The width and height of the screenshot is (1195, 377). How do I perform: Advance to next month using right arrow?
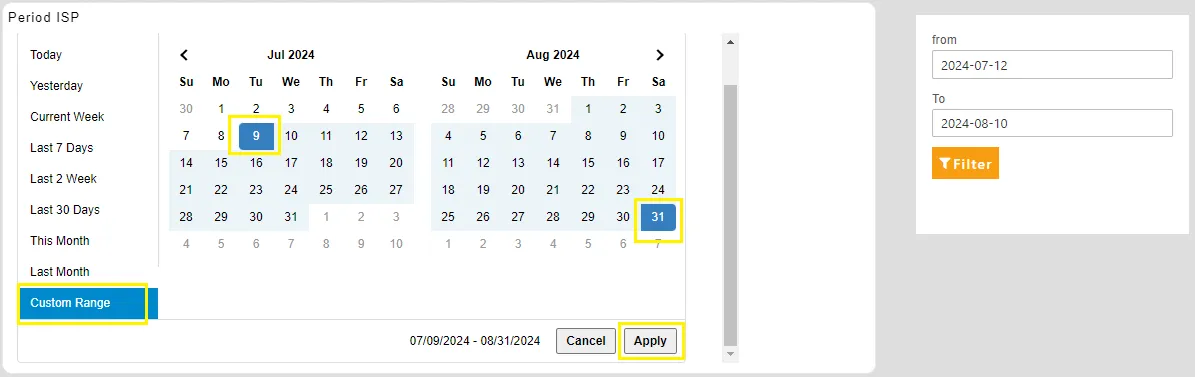click(x=660, y=55)
